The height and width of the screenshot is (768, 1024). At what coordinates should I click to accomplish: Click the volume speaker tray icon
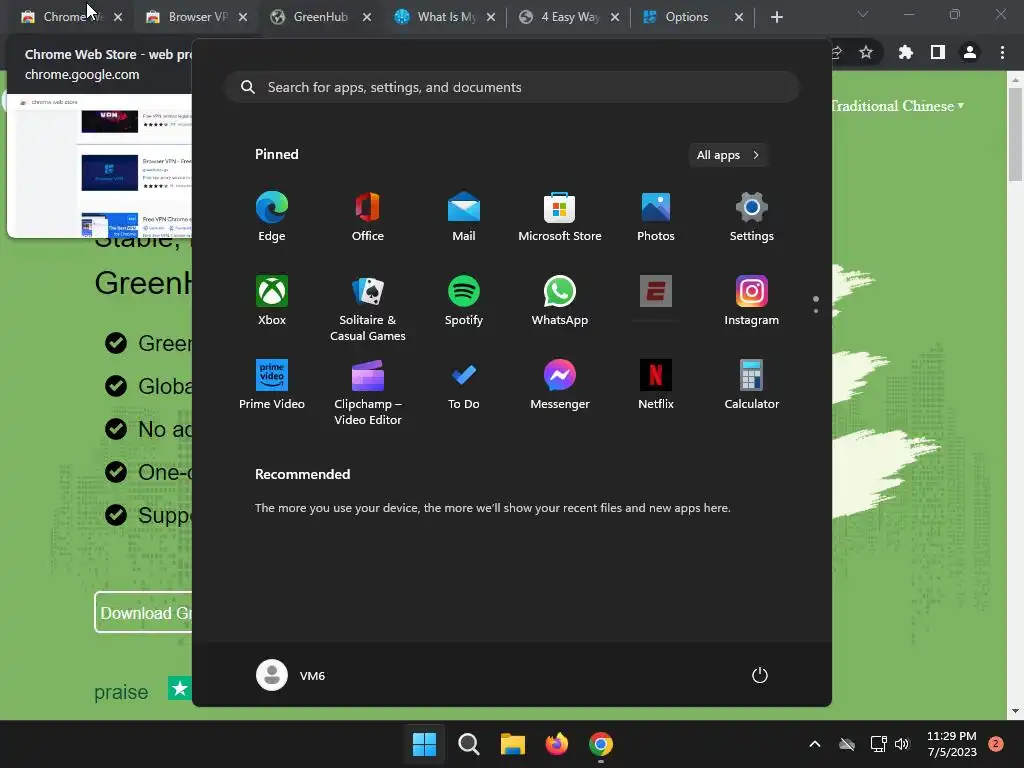click(902, 744)
